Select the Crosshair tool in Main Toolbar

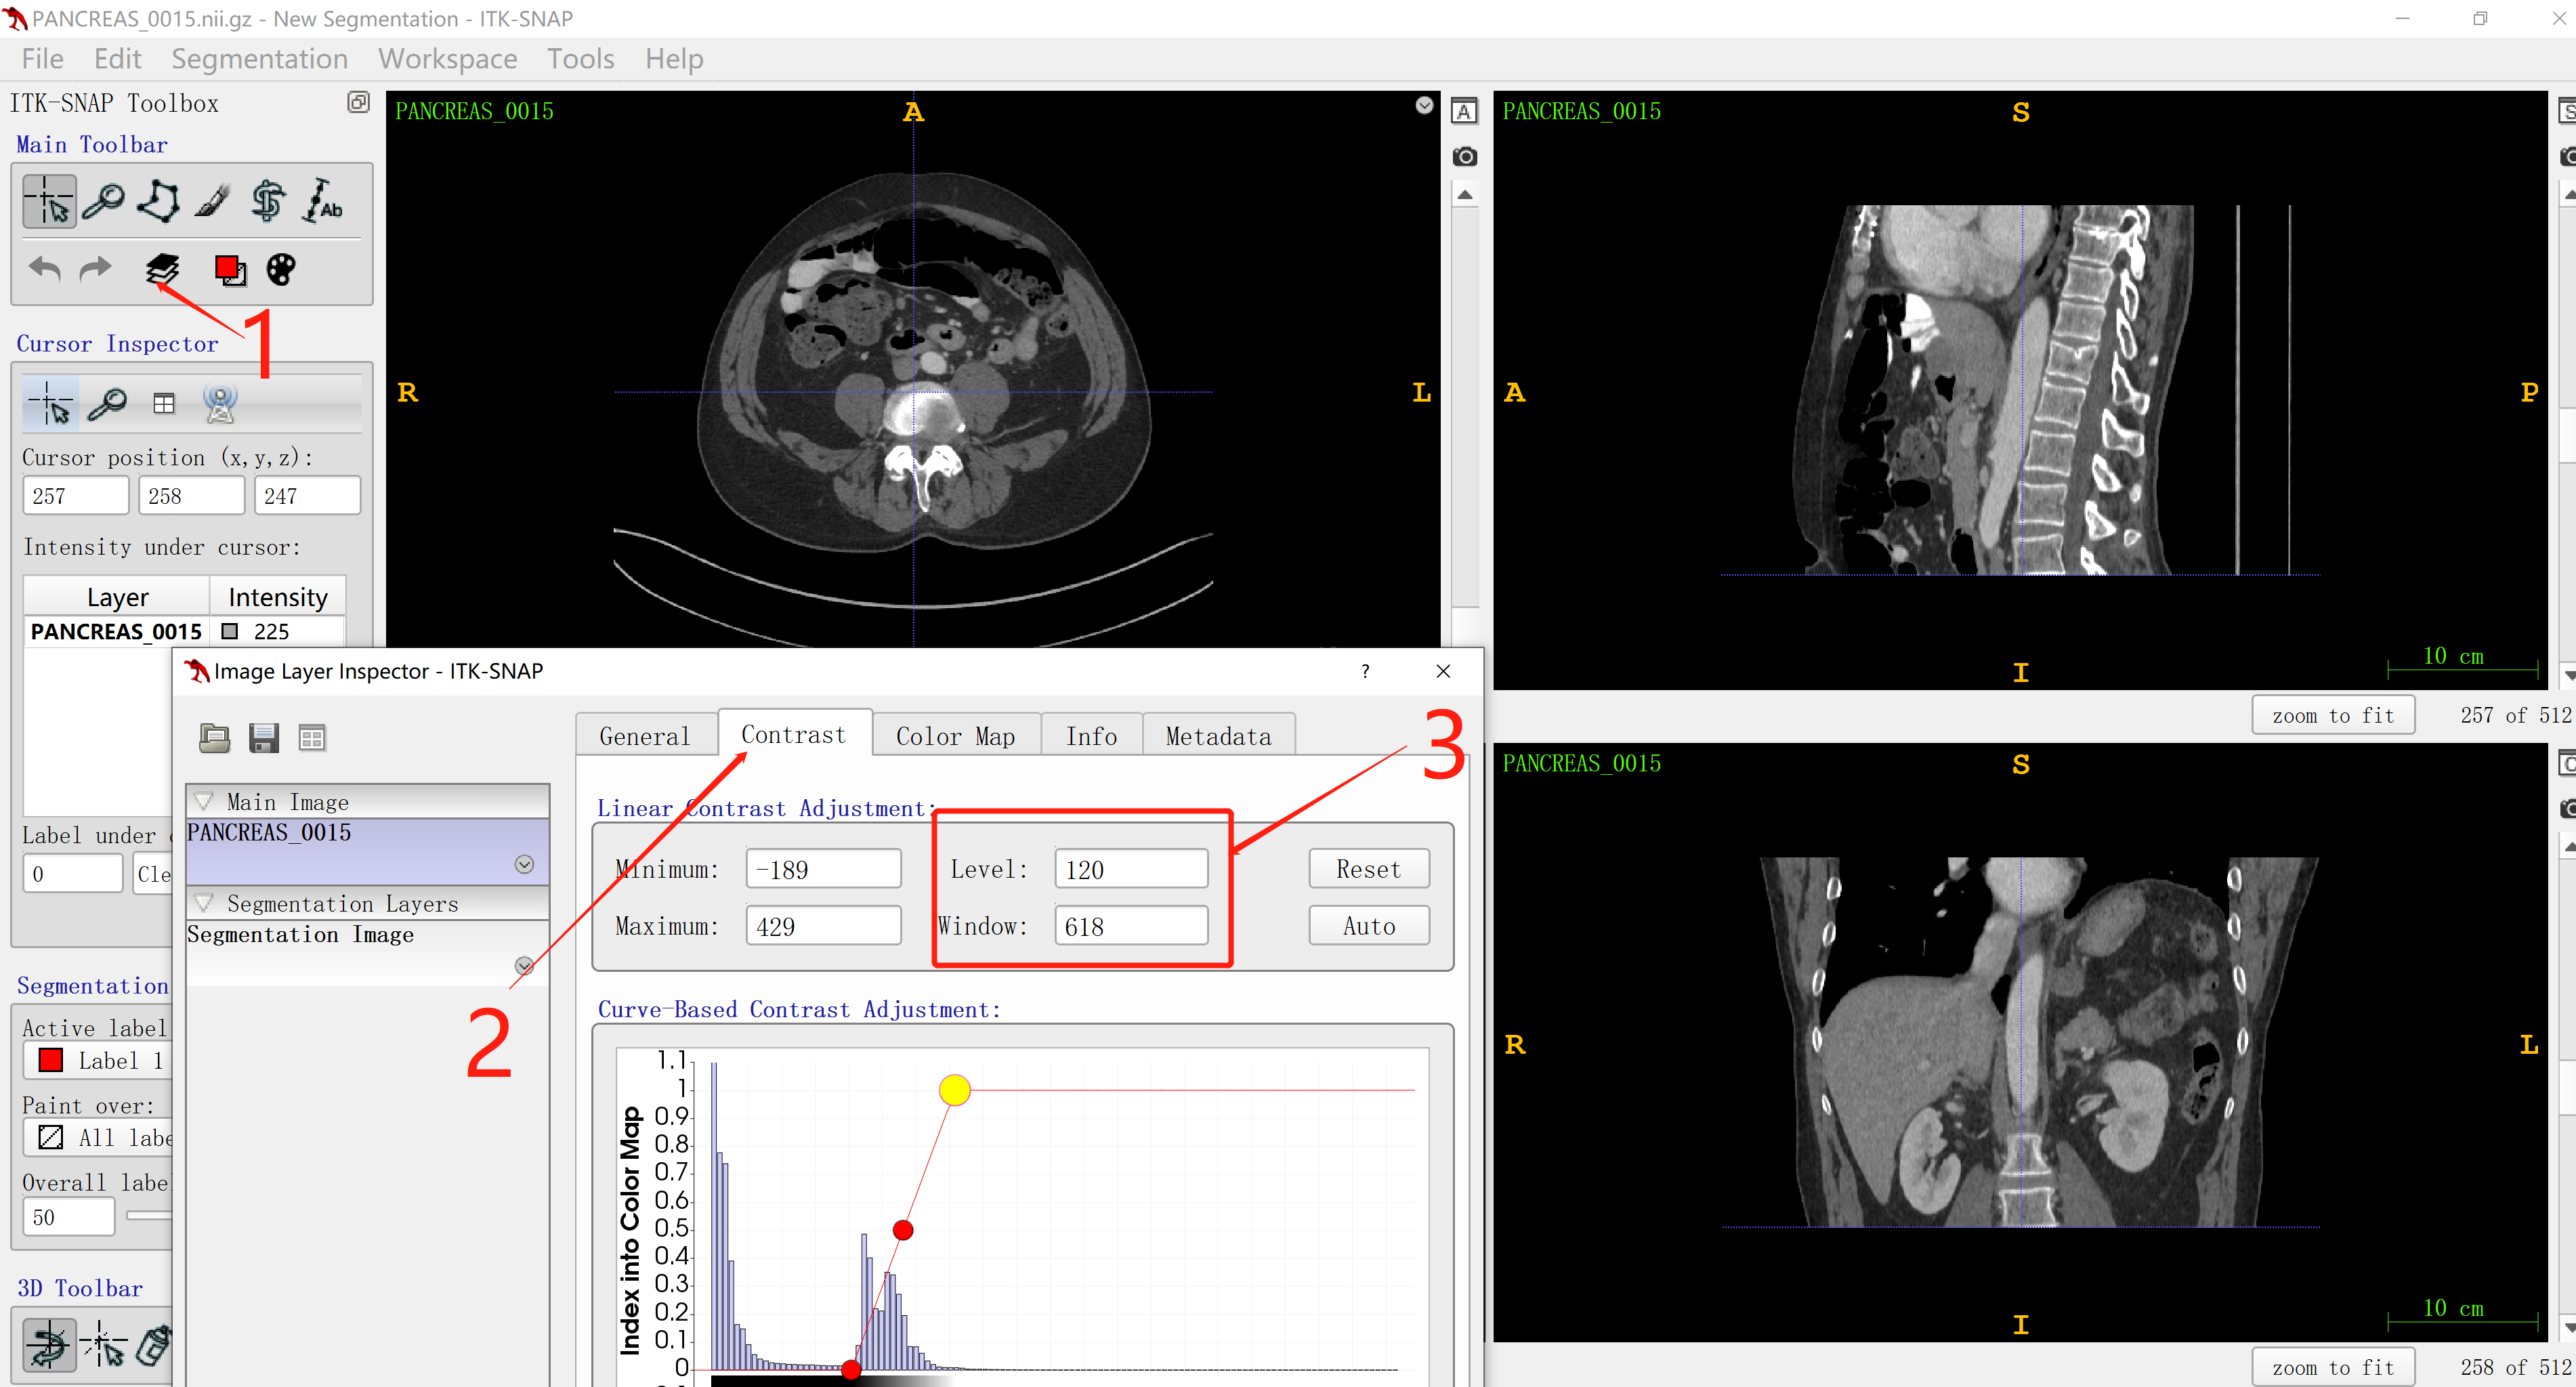[49, 201]
